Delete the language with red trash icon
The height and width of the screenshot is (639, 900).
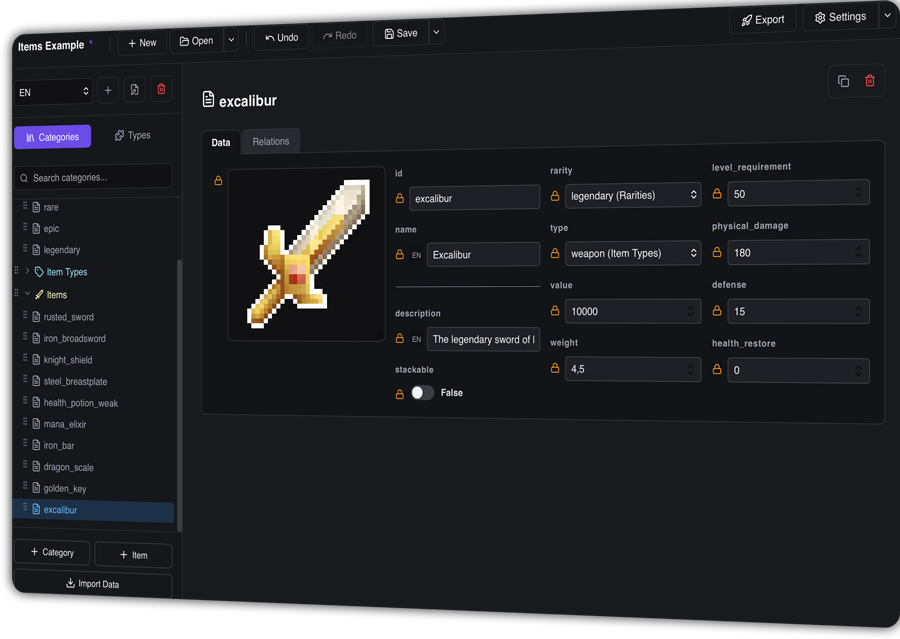pos(161,89)
